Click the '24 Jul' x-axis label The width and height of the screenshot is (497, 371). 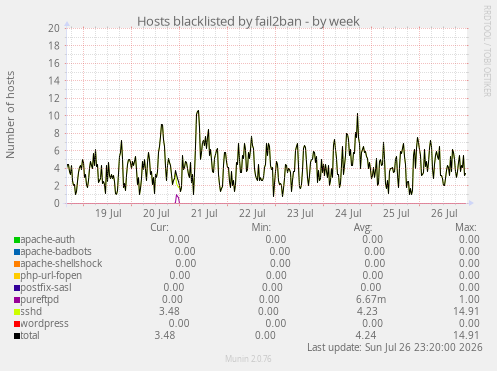tap(348, 213)
